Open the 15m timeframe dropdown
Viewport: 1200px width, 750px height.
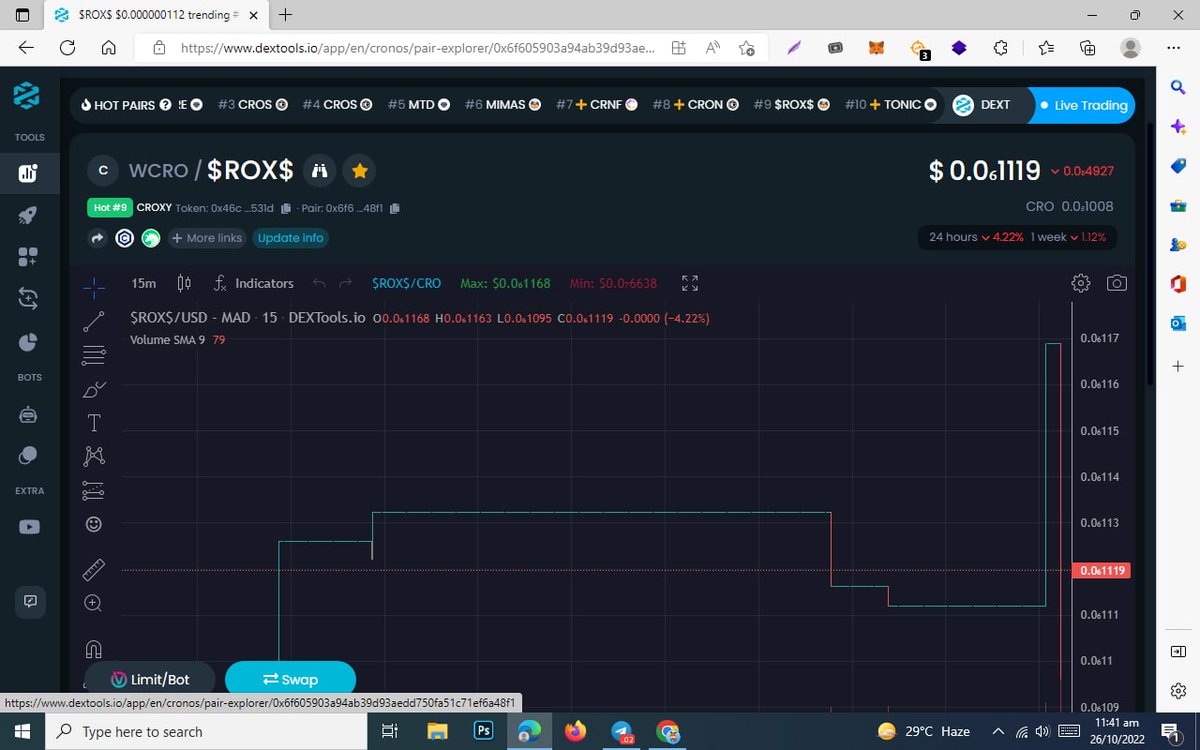143,283
